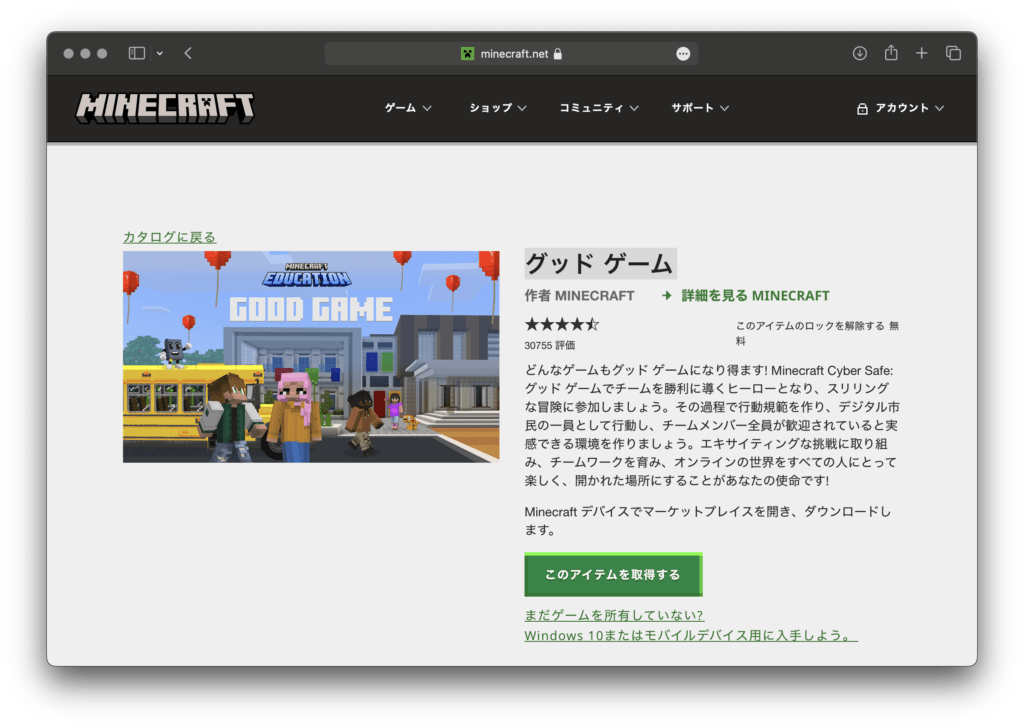The height and width of the screenshot is (728, 1024).
Task: Click the star rating display
Action: coord(562,325)
